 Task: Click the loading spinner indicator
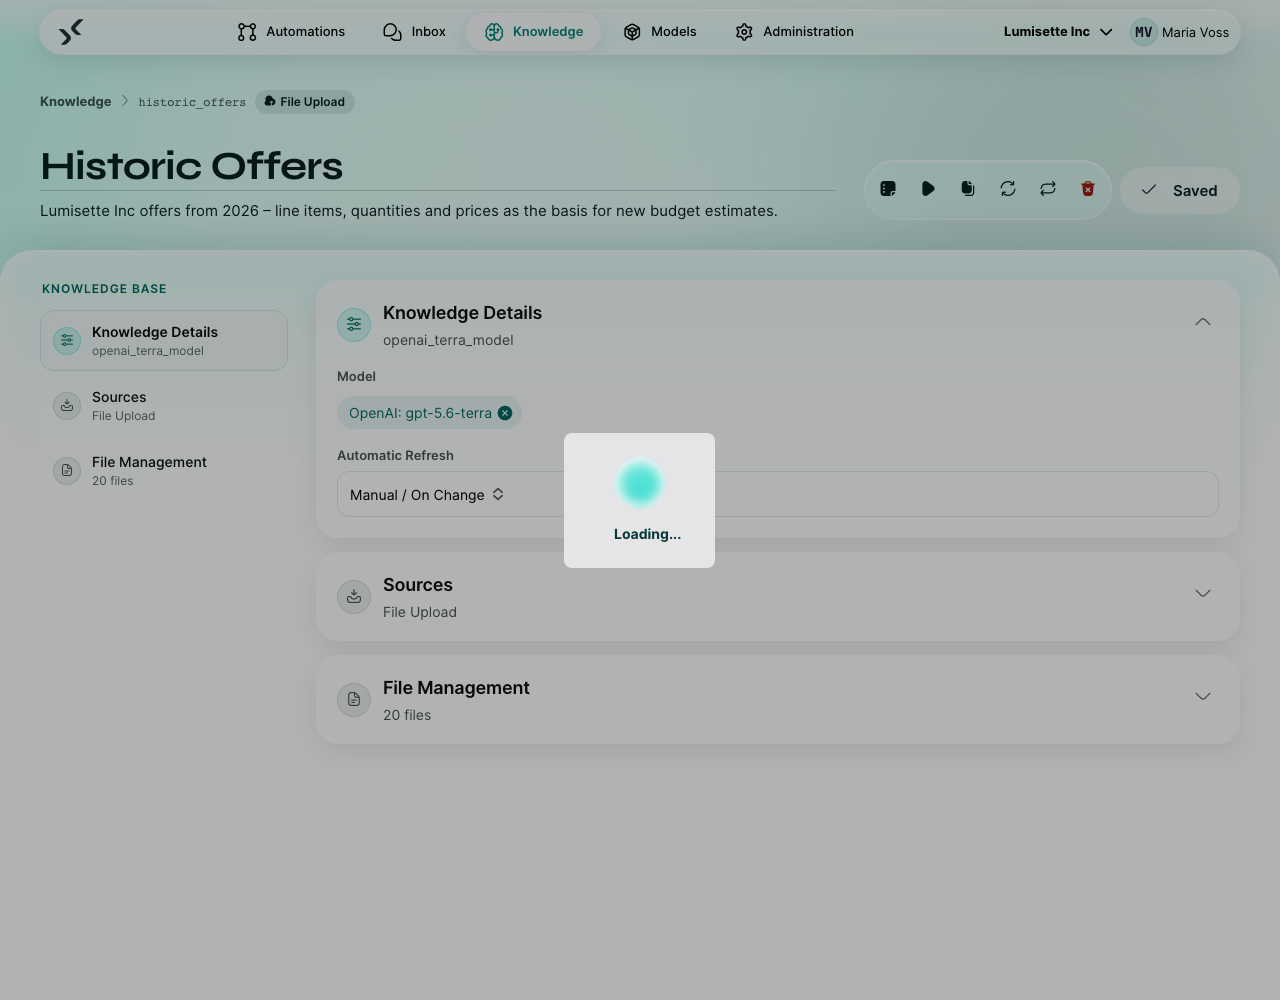click(640, 484)
